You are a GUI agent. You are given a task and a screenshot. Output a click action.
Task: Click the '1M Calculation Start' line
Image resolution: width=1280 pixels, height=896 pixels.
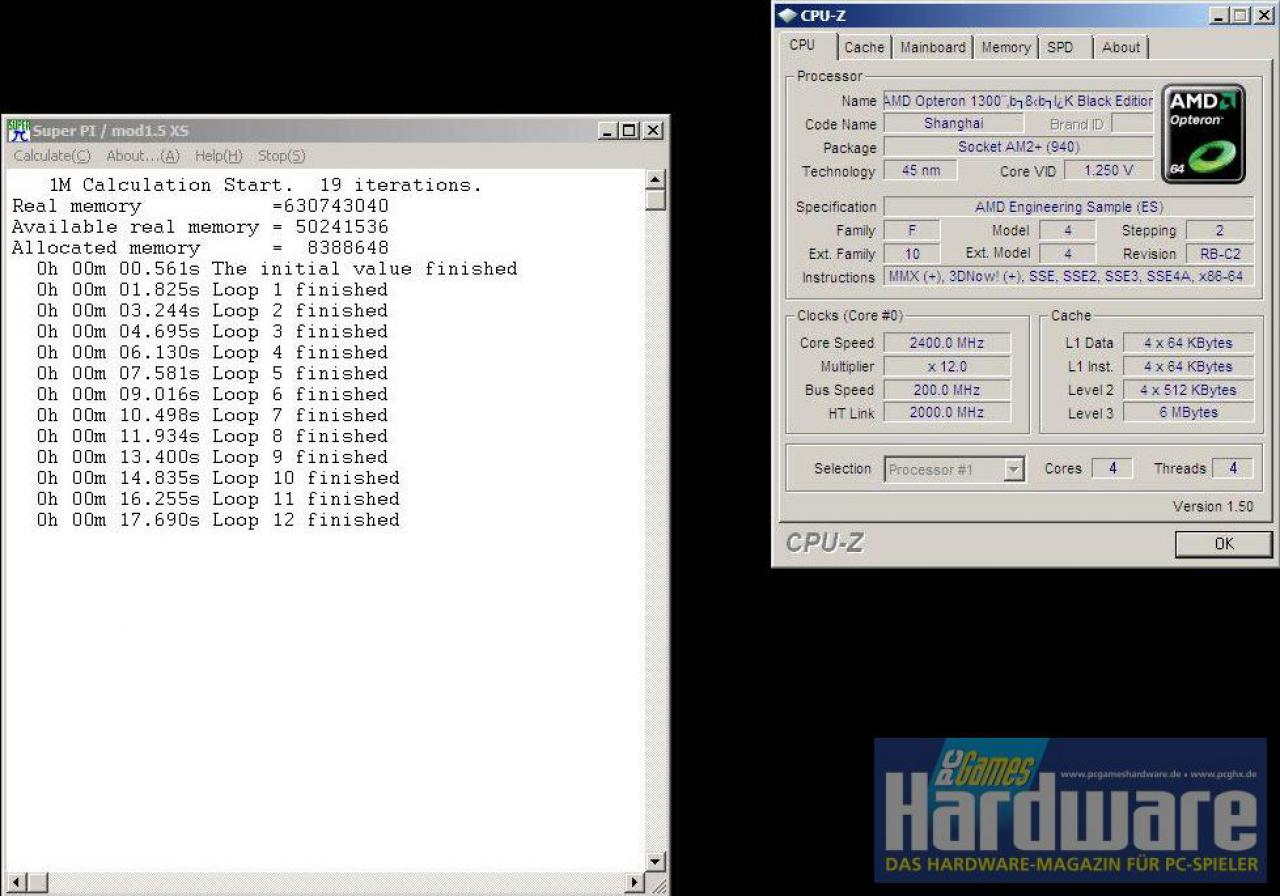point(265,185)
